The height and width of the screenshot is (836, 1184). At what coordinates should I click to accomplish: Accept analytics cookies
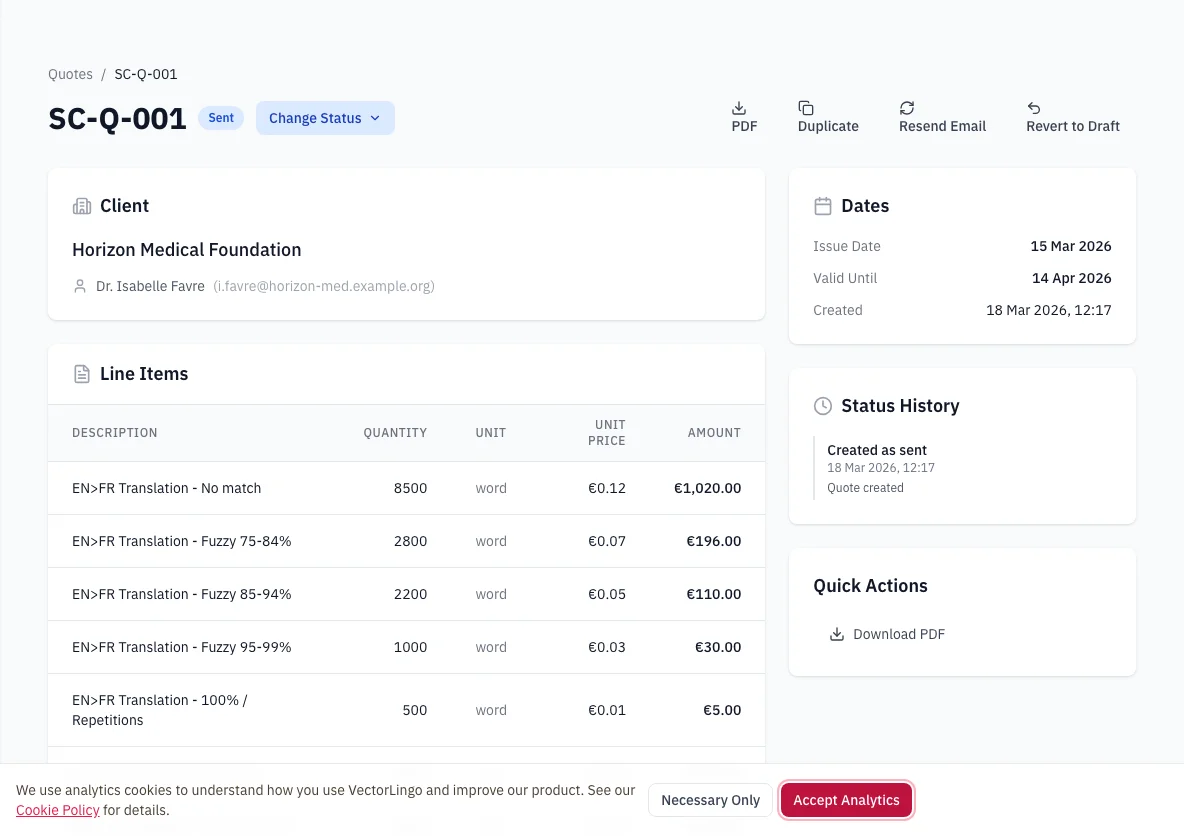pyautogui.click(x=846, y=800)
